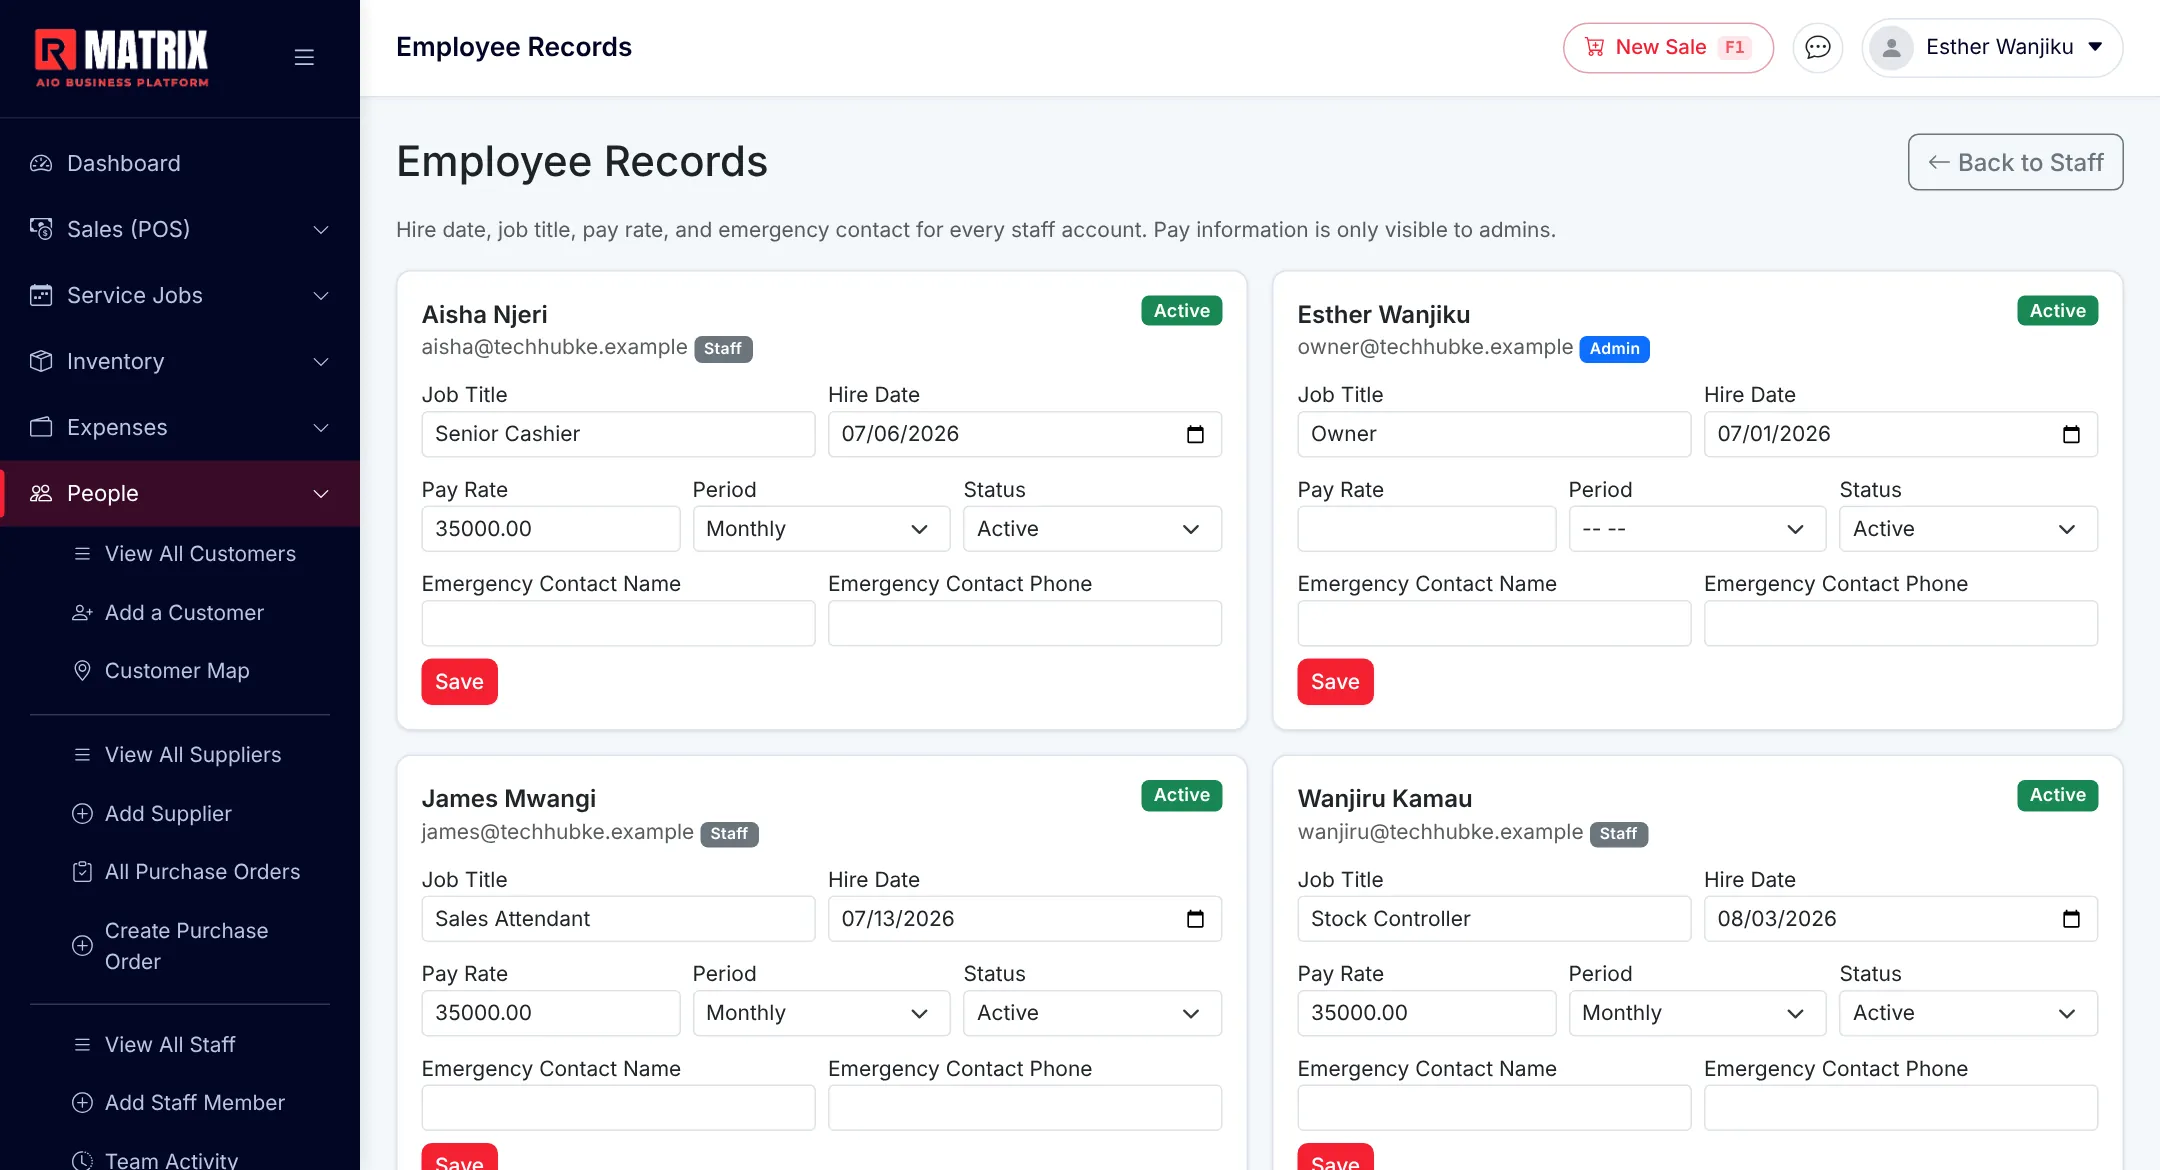Click the All Purchase Orders clipboard icon
The width and height of the screenshot is (2160, 1170).
tap(82, 872)
